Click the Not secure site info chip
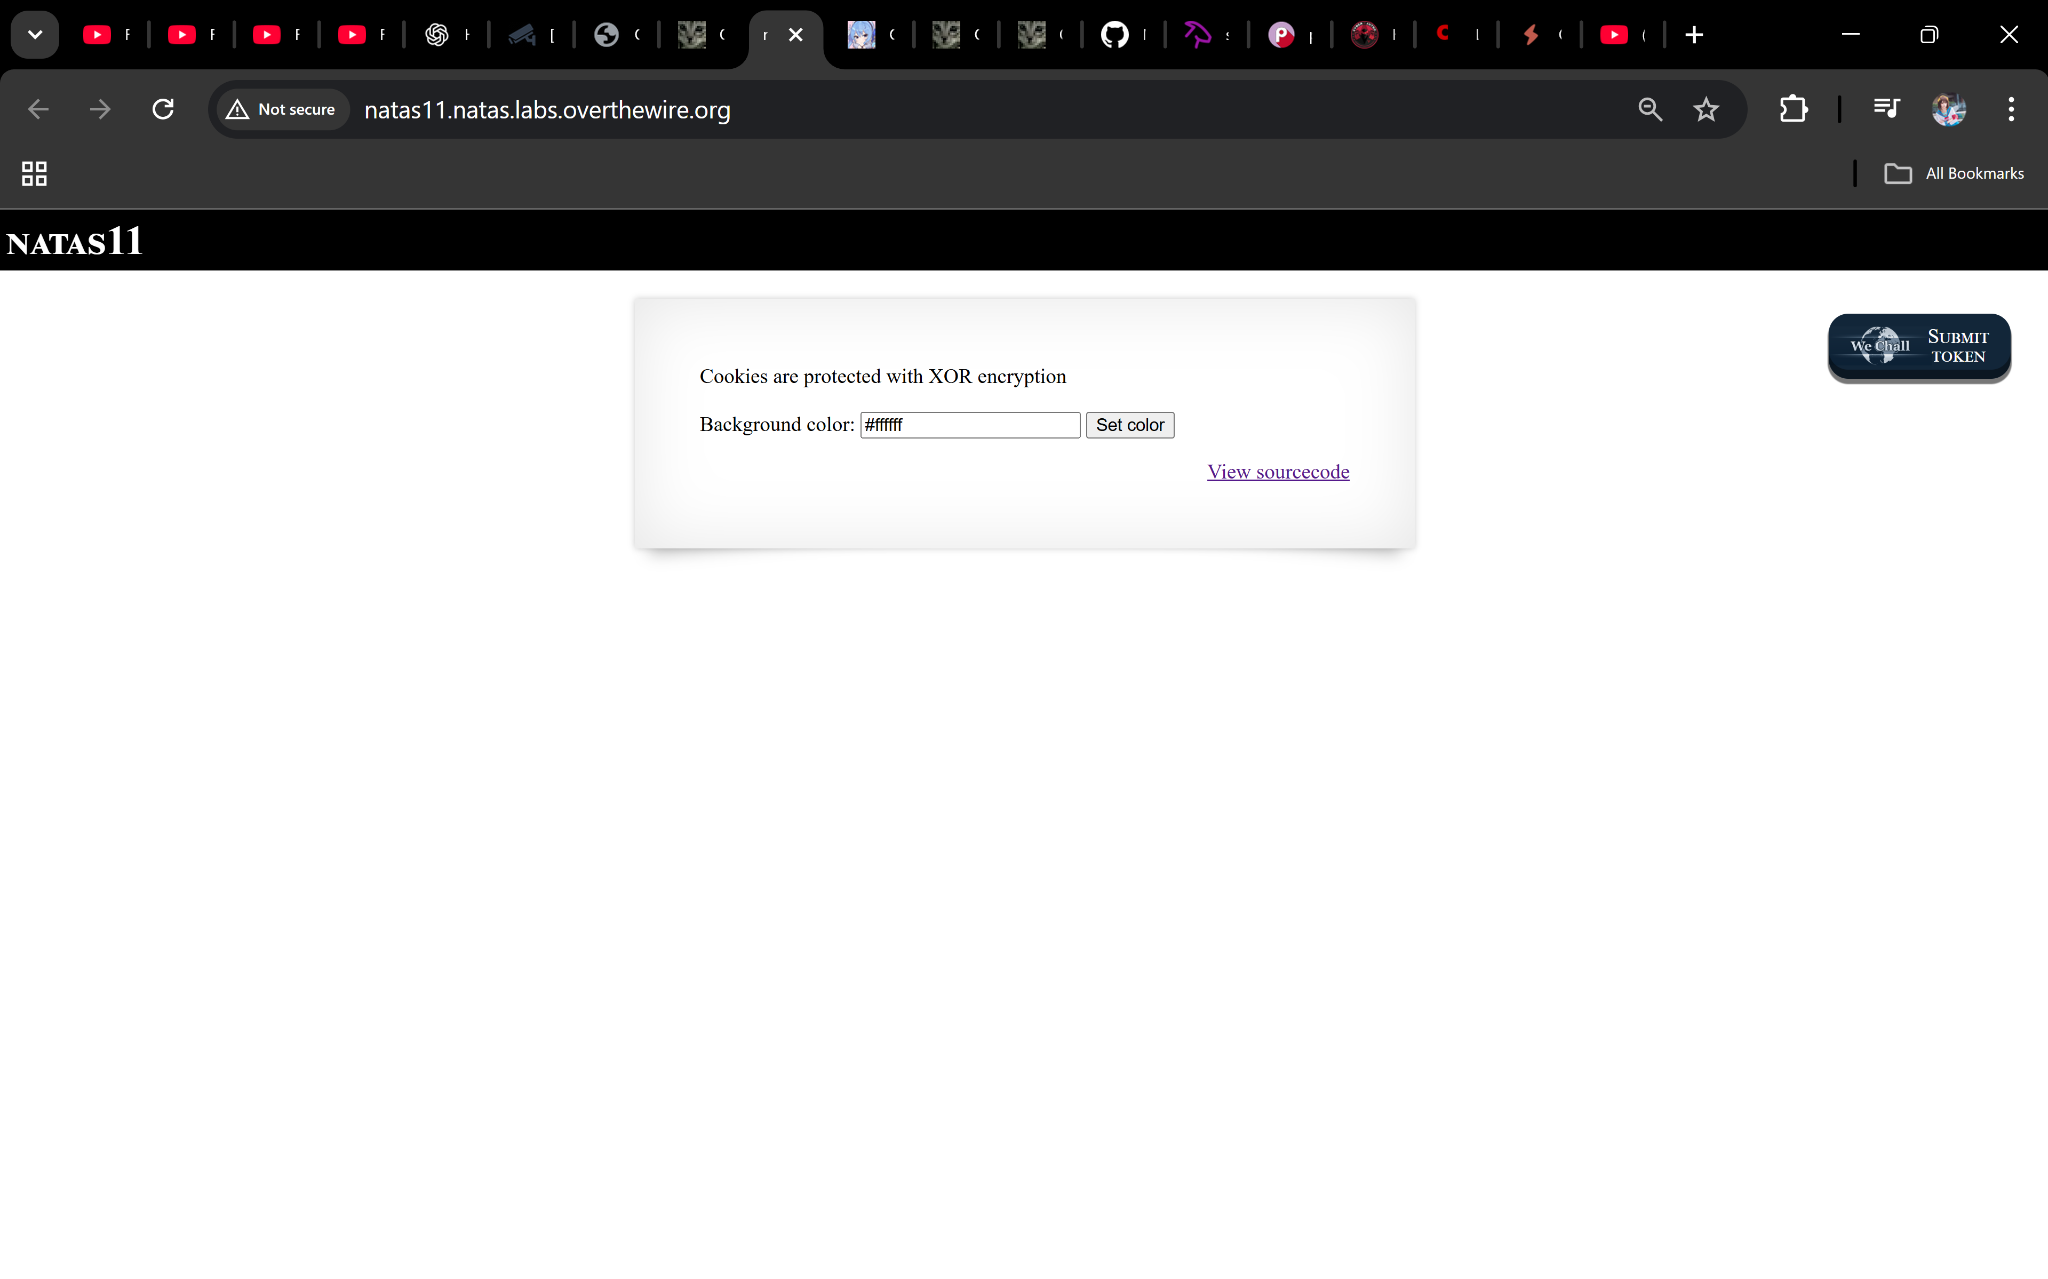 283,109
